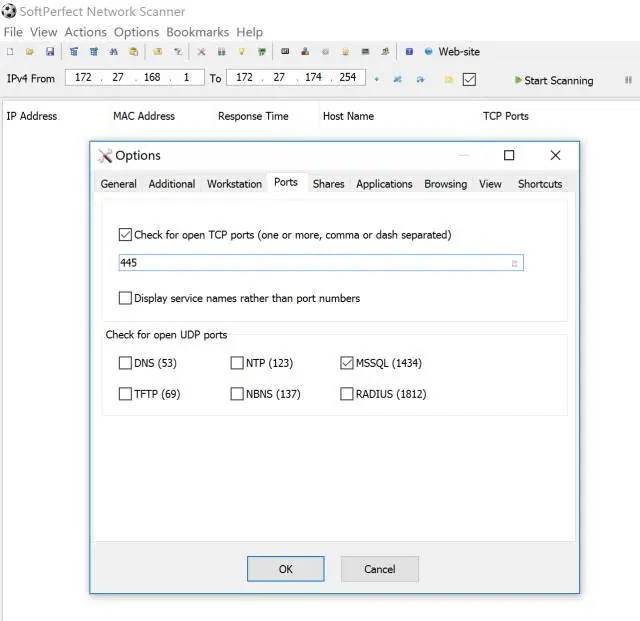Click the IP Address column header
This screenshot has width=640, height=621.
[32, 116]
